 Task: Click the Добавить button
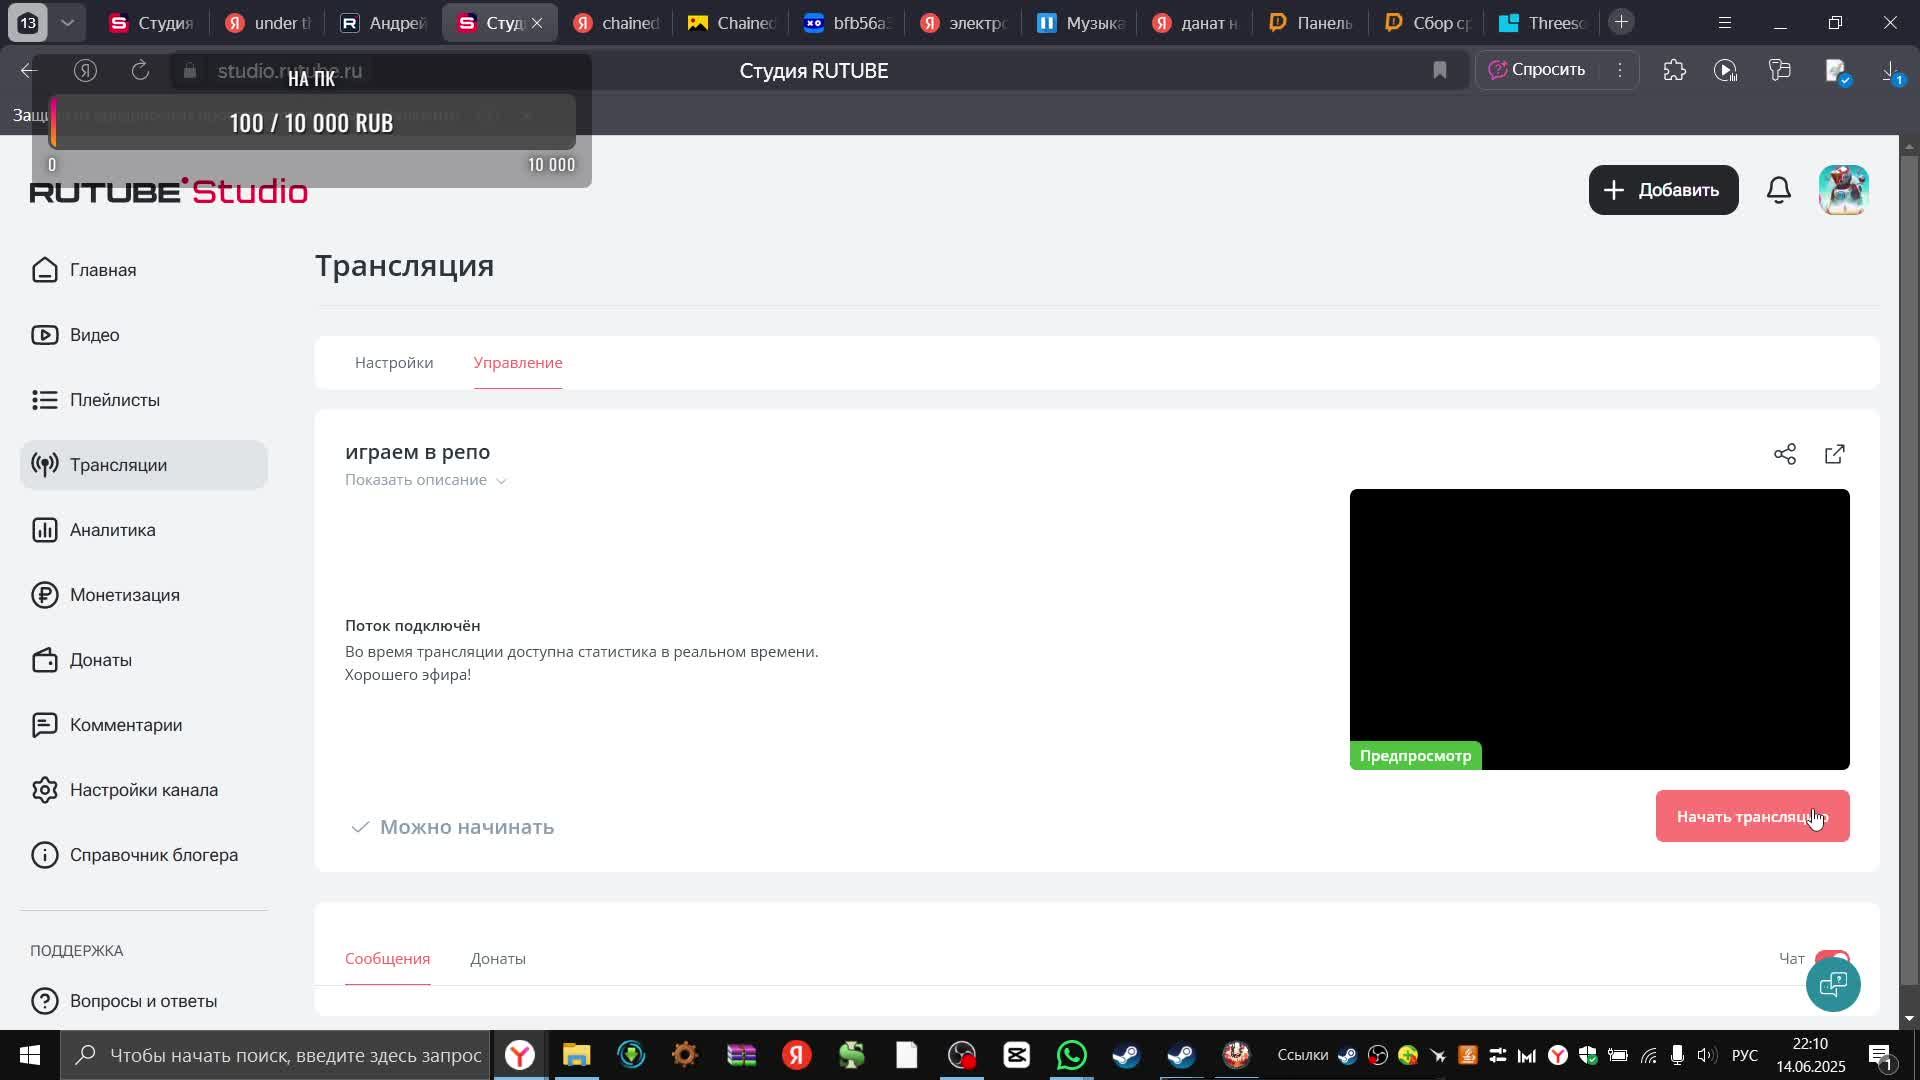click(x=1663, y=190)
